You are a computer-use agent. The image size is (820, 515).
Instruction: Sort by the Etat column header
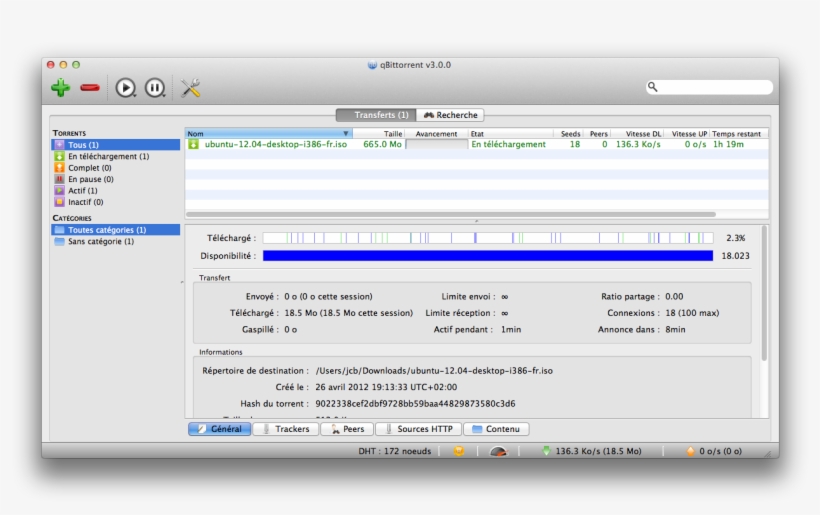pos(510,134)
